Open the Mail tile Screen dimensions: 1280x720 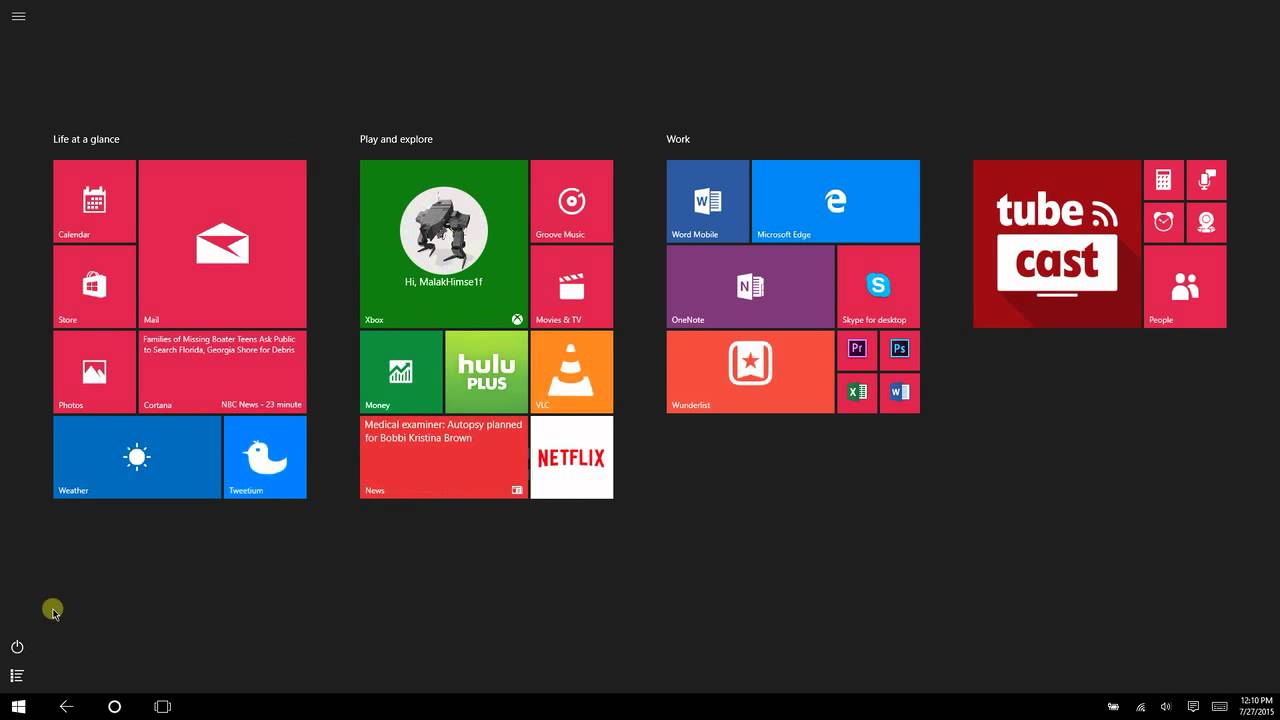click(x=222, y=244)
